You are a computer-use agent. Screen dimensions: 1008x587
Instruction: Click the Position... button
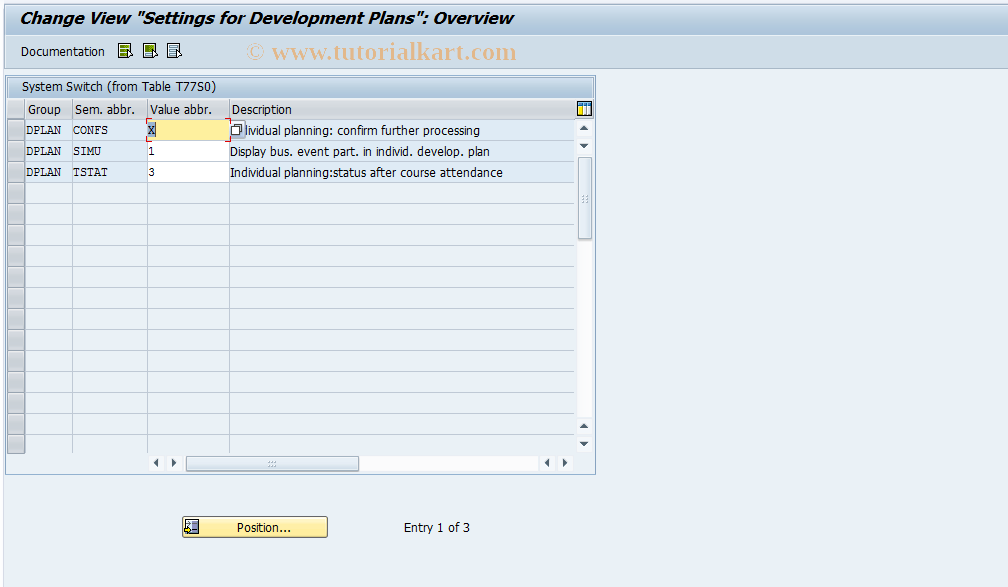click(x=255, y=527)
